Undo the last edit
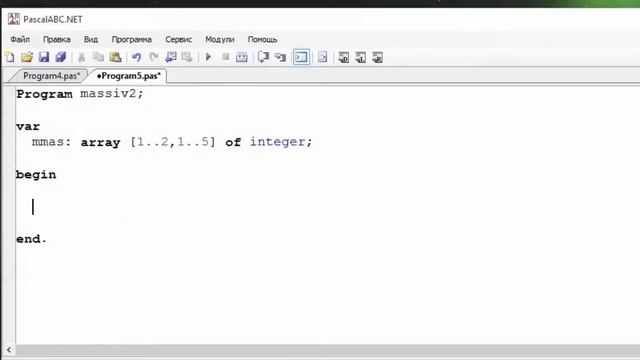640x360 pixels. point(136,57)
